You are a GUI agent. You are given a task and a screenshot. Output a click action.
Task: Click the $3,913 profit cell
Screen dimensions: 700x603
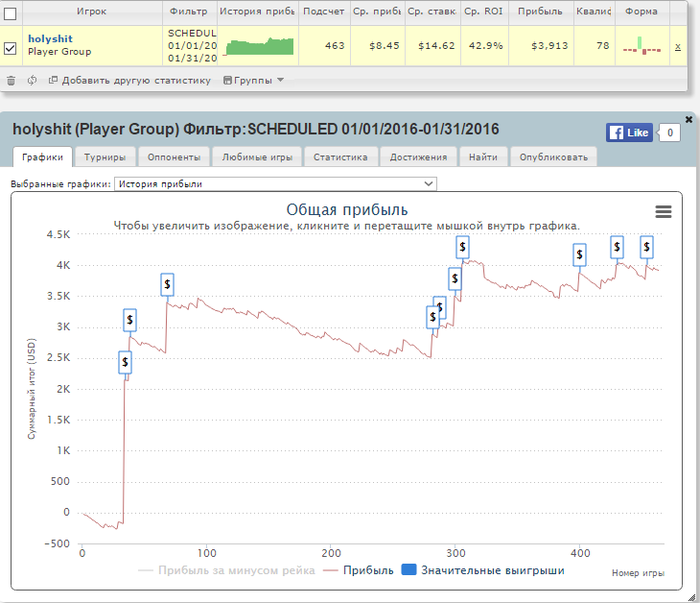(x=541, y=46)
